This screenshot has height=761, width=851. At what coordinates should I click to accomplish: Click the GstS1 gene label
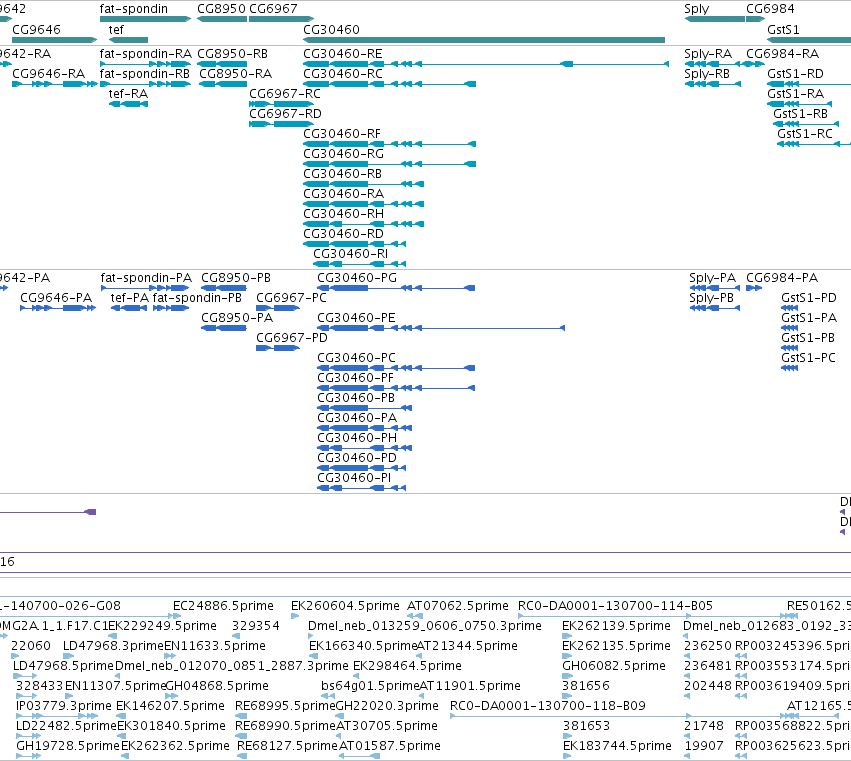pyautogui.click(x=783, y=30)
